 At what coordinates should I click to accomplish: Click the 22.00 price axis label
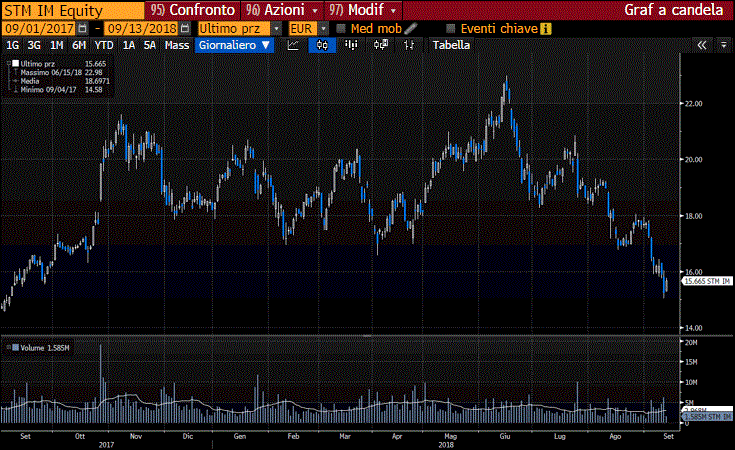pyautogui.click(x=694, y=104)
